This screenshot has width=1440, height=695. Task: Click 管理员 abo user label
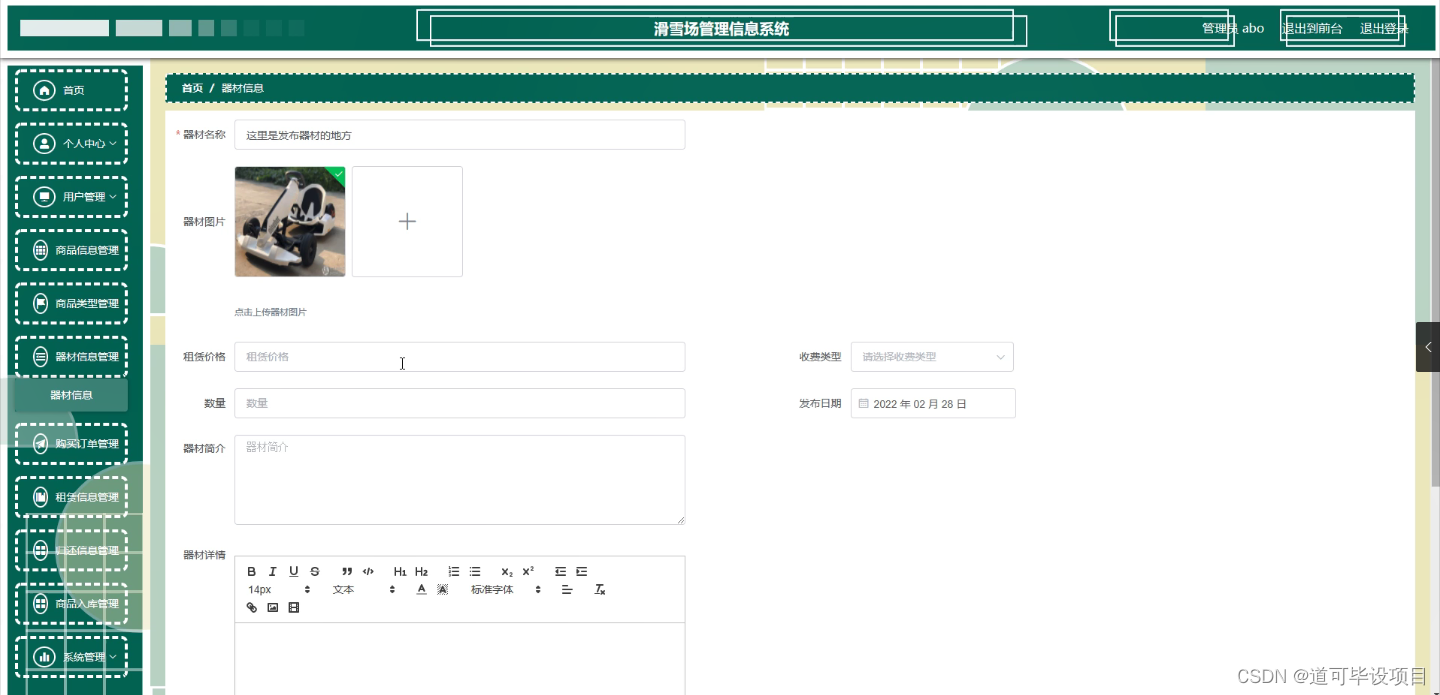click(x=1232, y=28)
